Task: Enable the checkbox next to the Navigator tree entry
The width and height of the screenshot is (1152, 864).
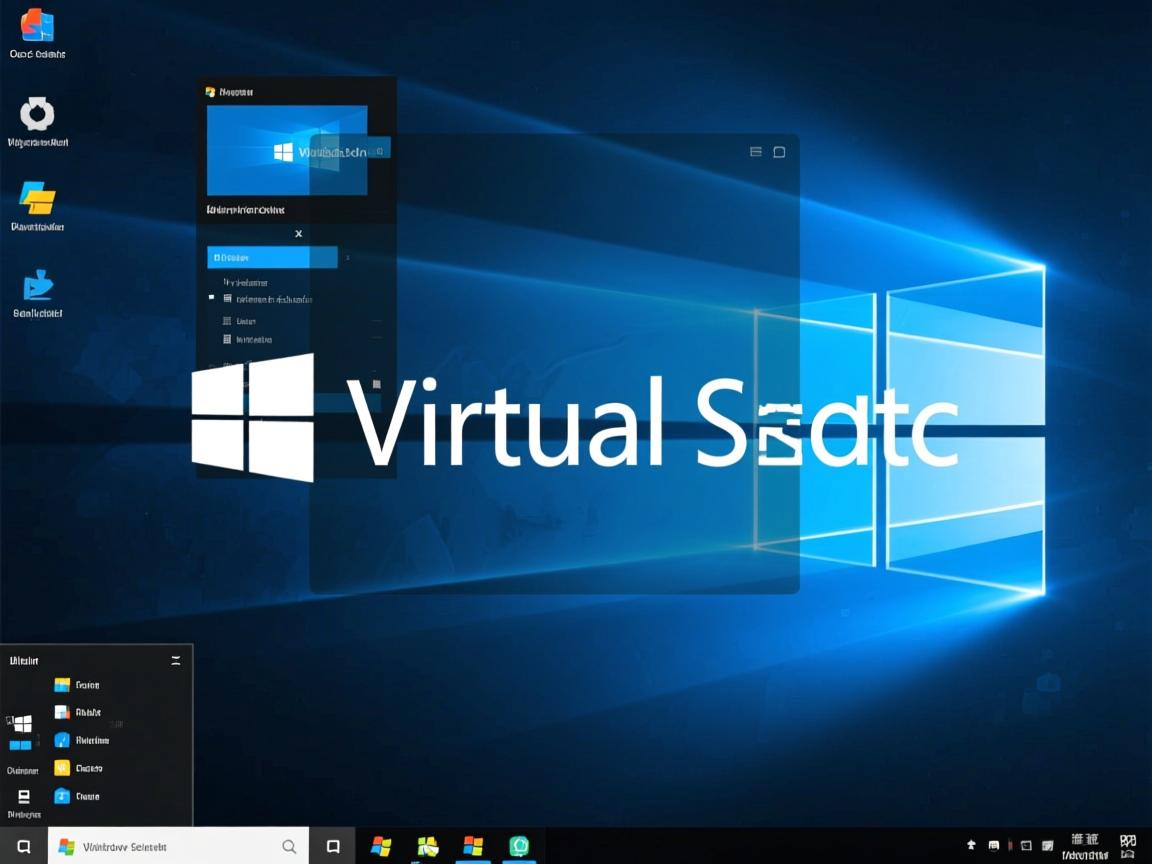Action: click(211, 298)
